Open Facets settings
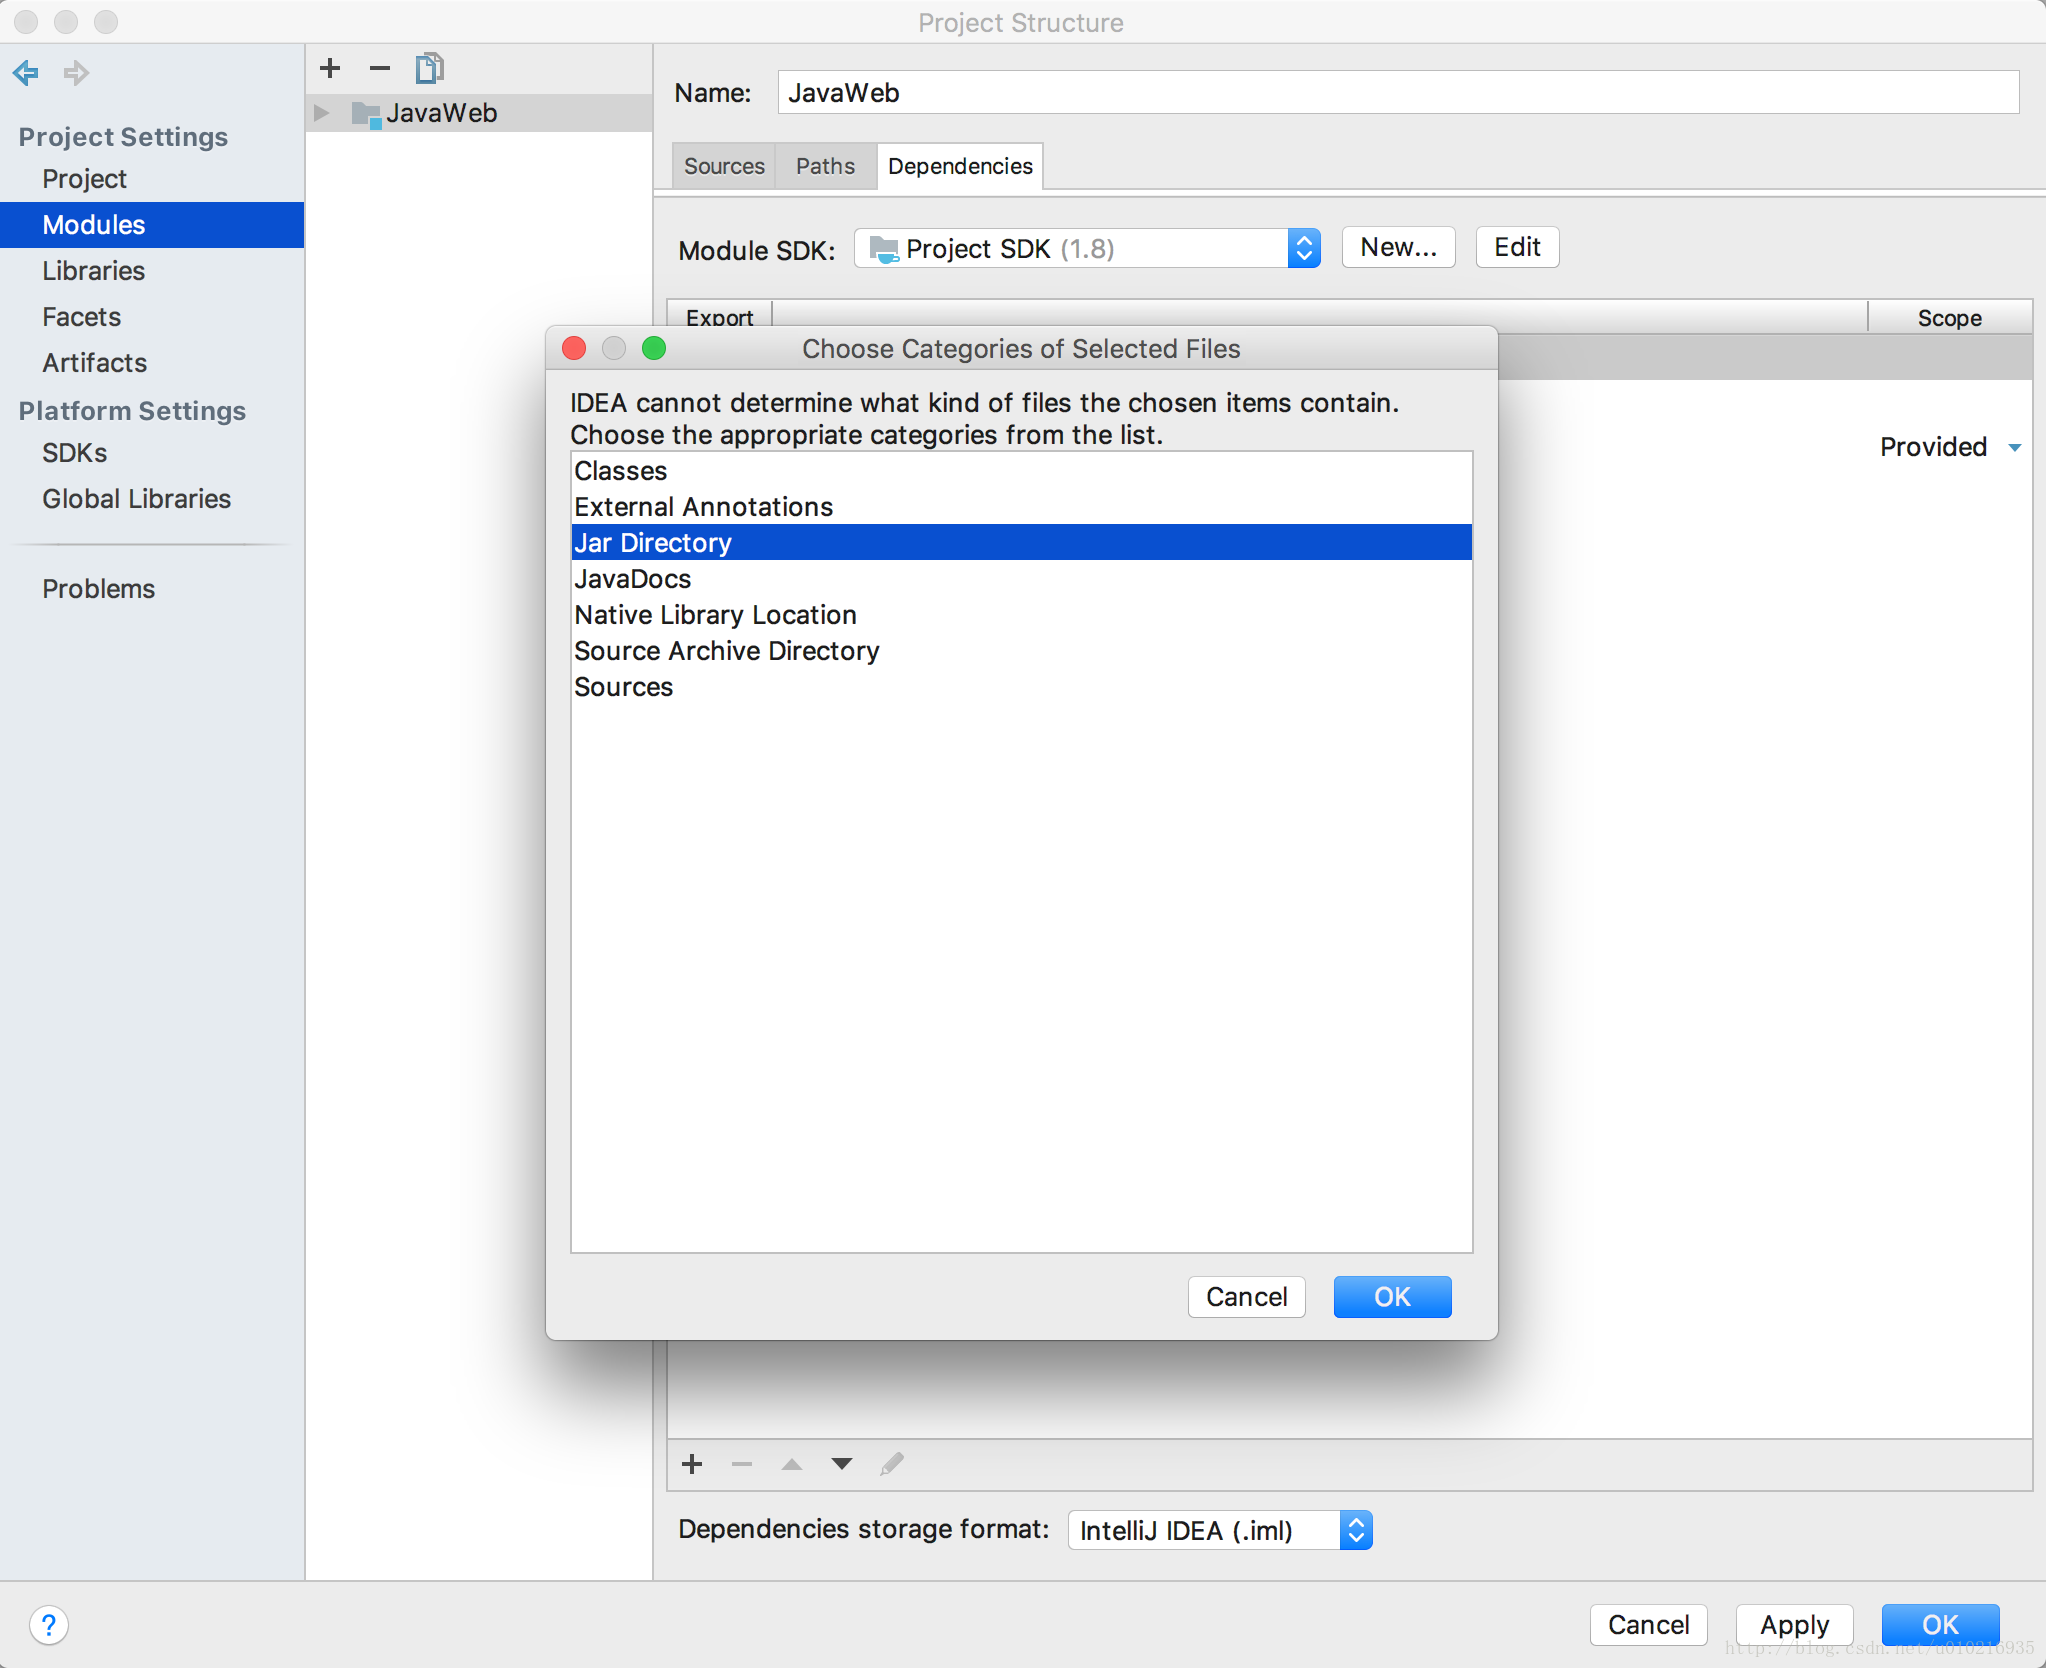 [81, 317]
